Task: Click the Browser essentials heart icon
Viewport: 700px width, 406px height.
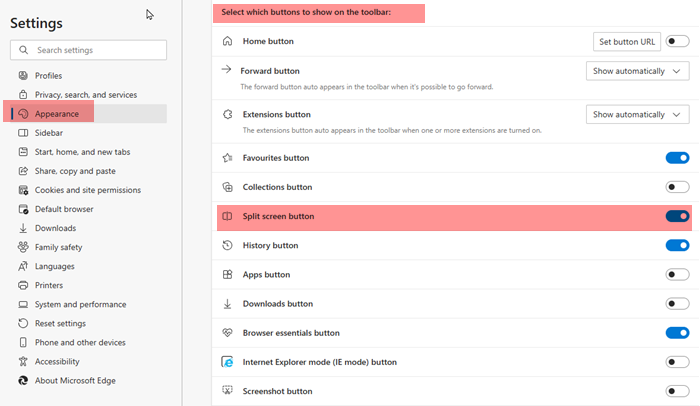Action: 227,333
